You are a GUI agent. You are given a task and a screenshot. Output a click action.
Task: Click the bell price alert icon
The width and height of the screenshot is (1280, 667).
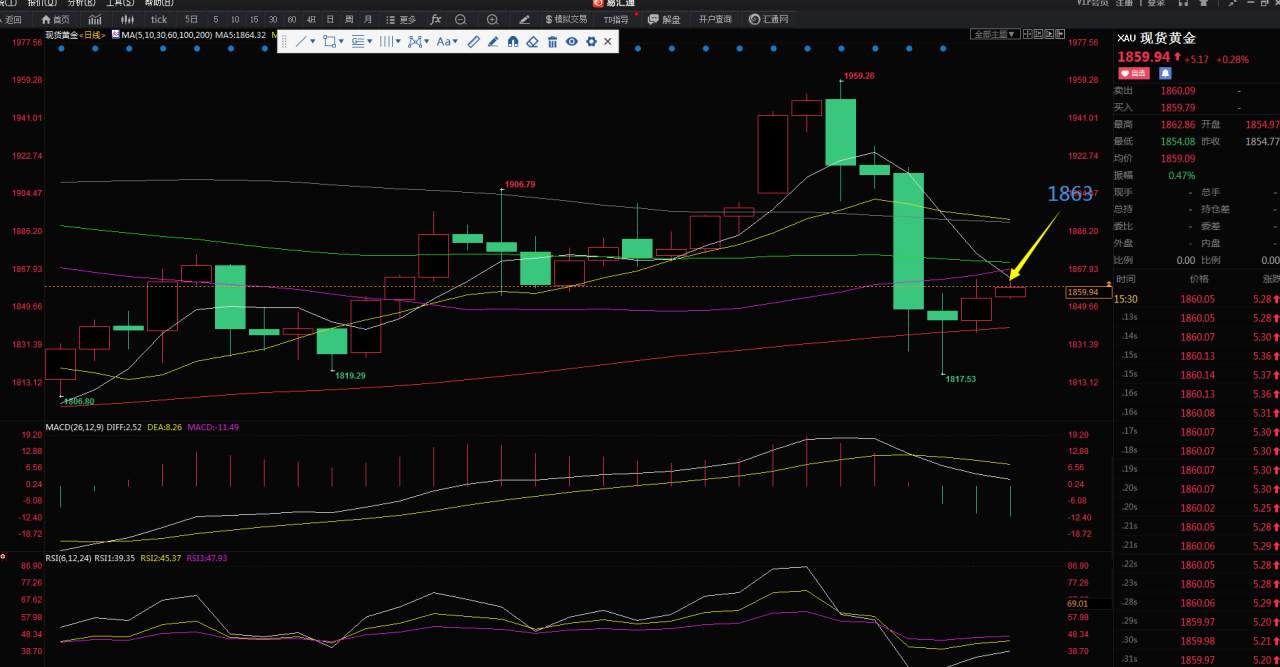[x=1165, y=73]
